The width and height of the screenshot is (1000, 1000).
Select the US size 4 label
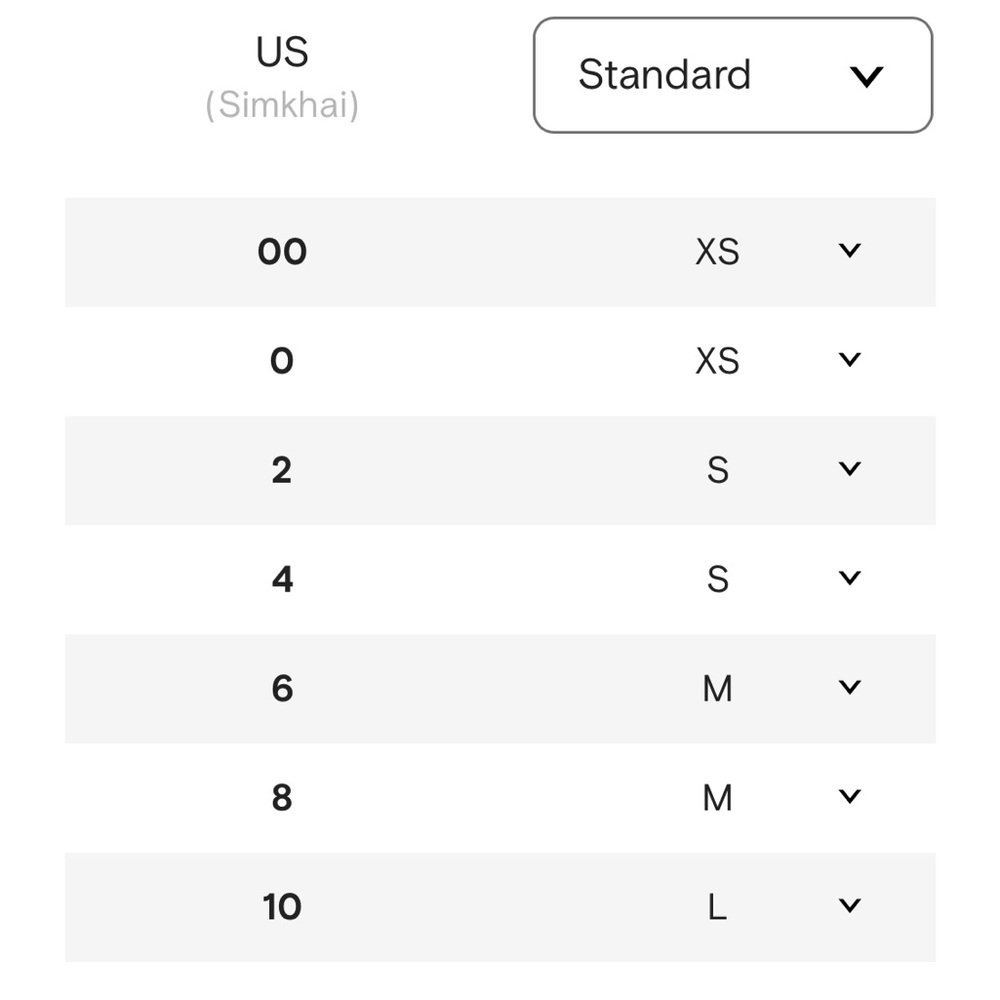(x=282, y=579)
